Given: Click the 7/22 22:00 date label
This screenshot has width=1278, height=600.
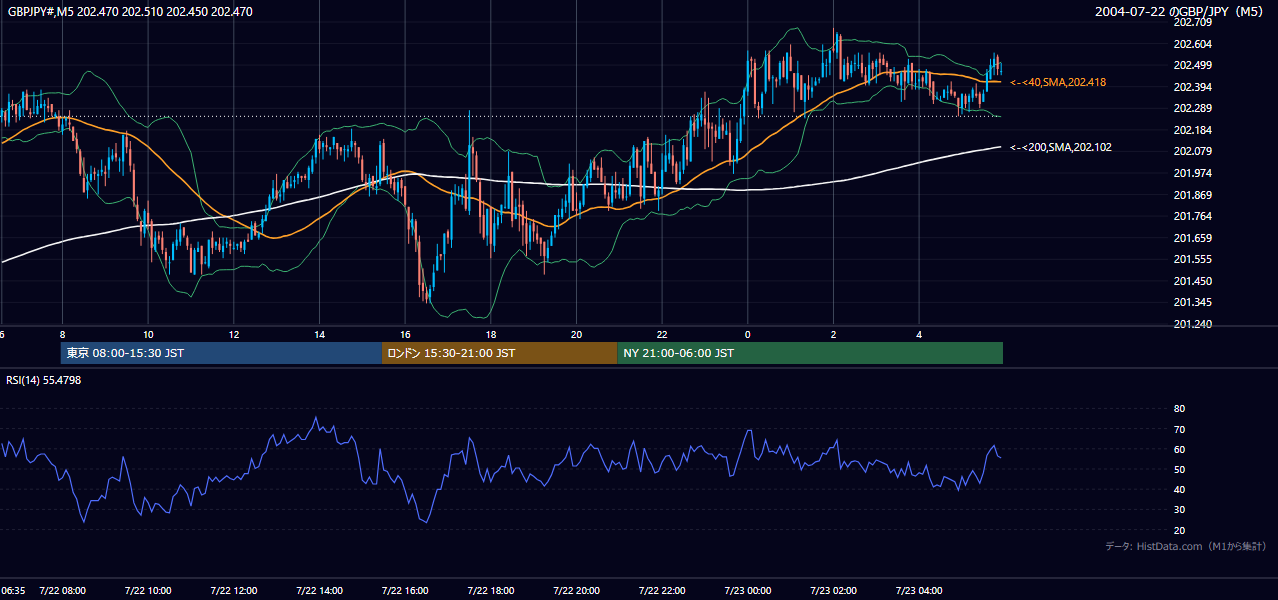Looking at the screenshot, I should [662, 590].
